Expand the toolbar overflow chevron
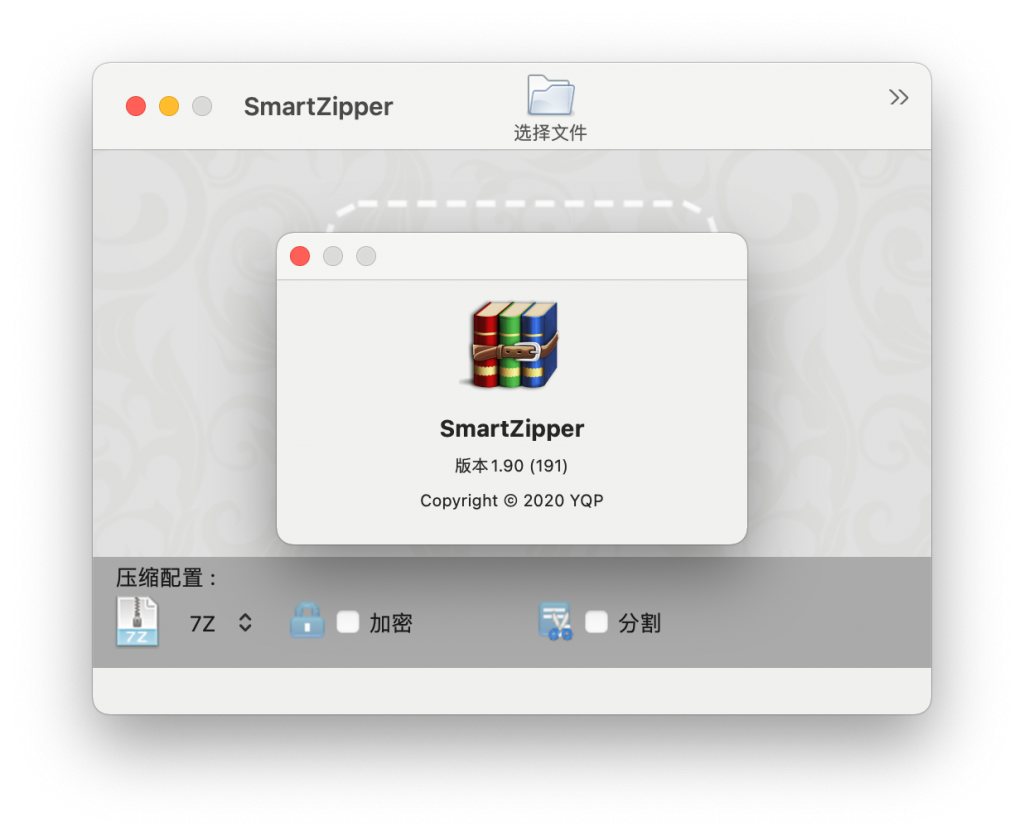The width and height of the screenshot is (1024, 837). pos(899,97)
